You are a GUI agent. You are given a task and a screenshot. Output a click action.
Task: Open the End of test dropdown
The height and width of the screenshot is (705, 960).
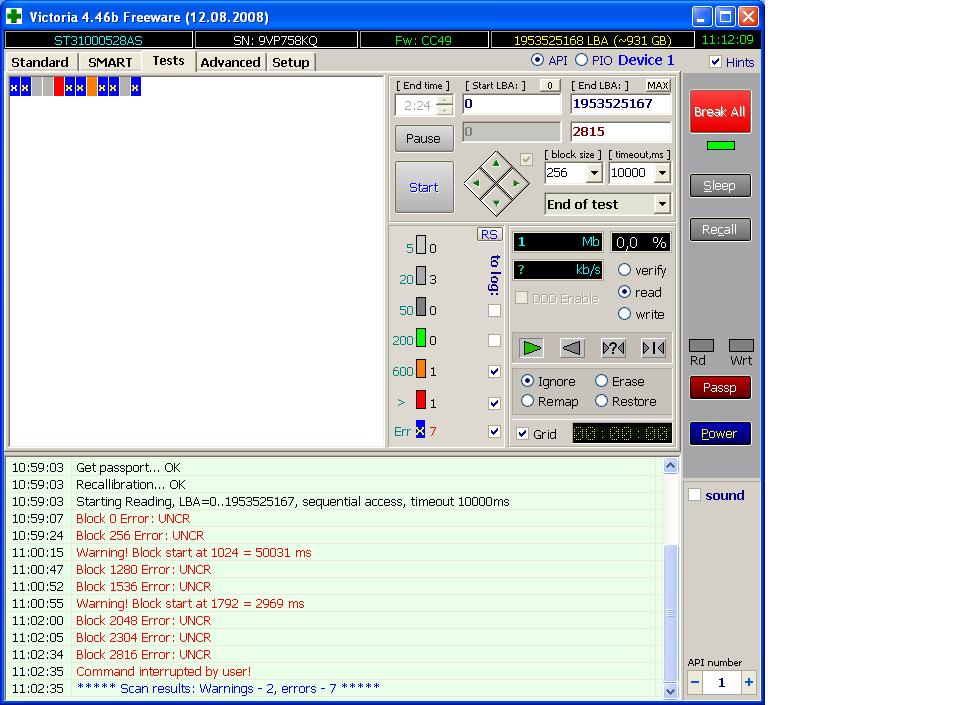[662, 204]
